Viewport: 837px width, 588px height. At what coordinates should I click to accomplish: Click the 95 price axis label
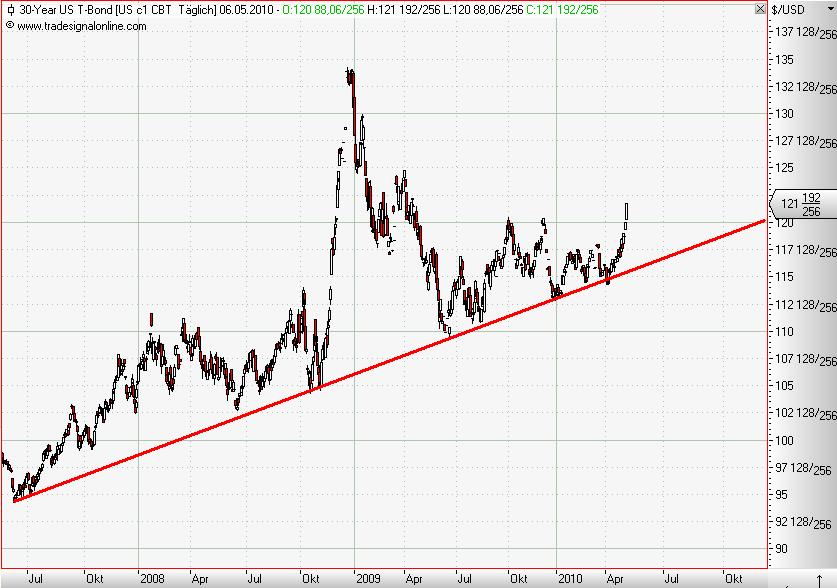(781, 495)
